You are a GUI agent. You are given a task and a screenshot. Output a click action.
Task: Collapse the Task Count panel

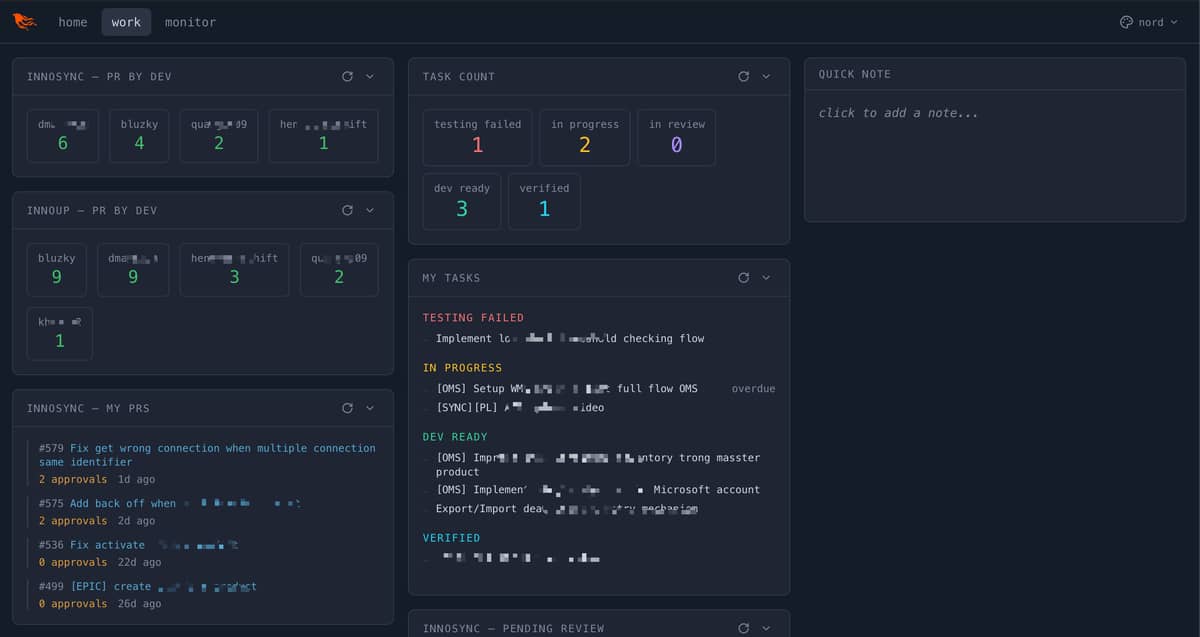766,76
